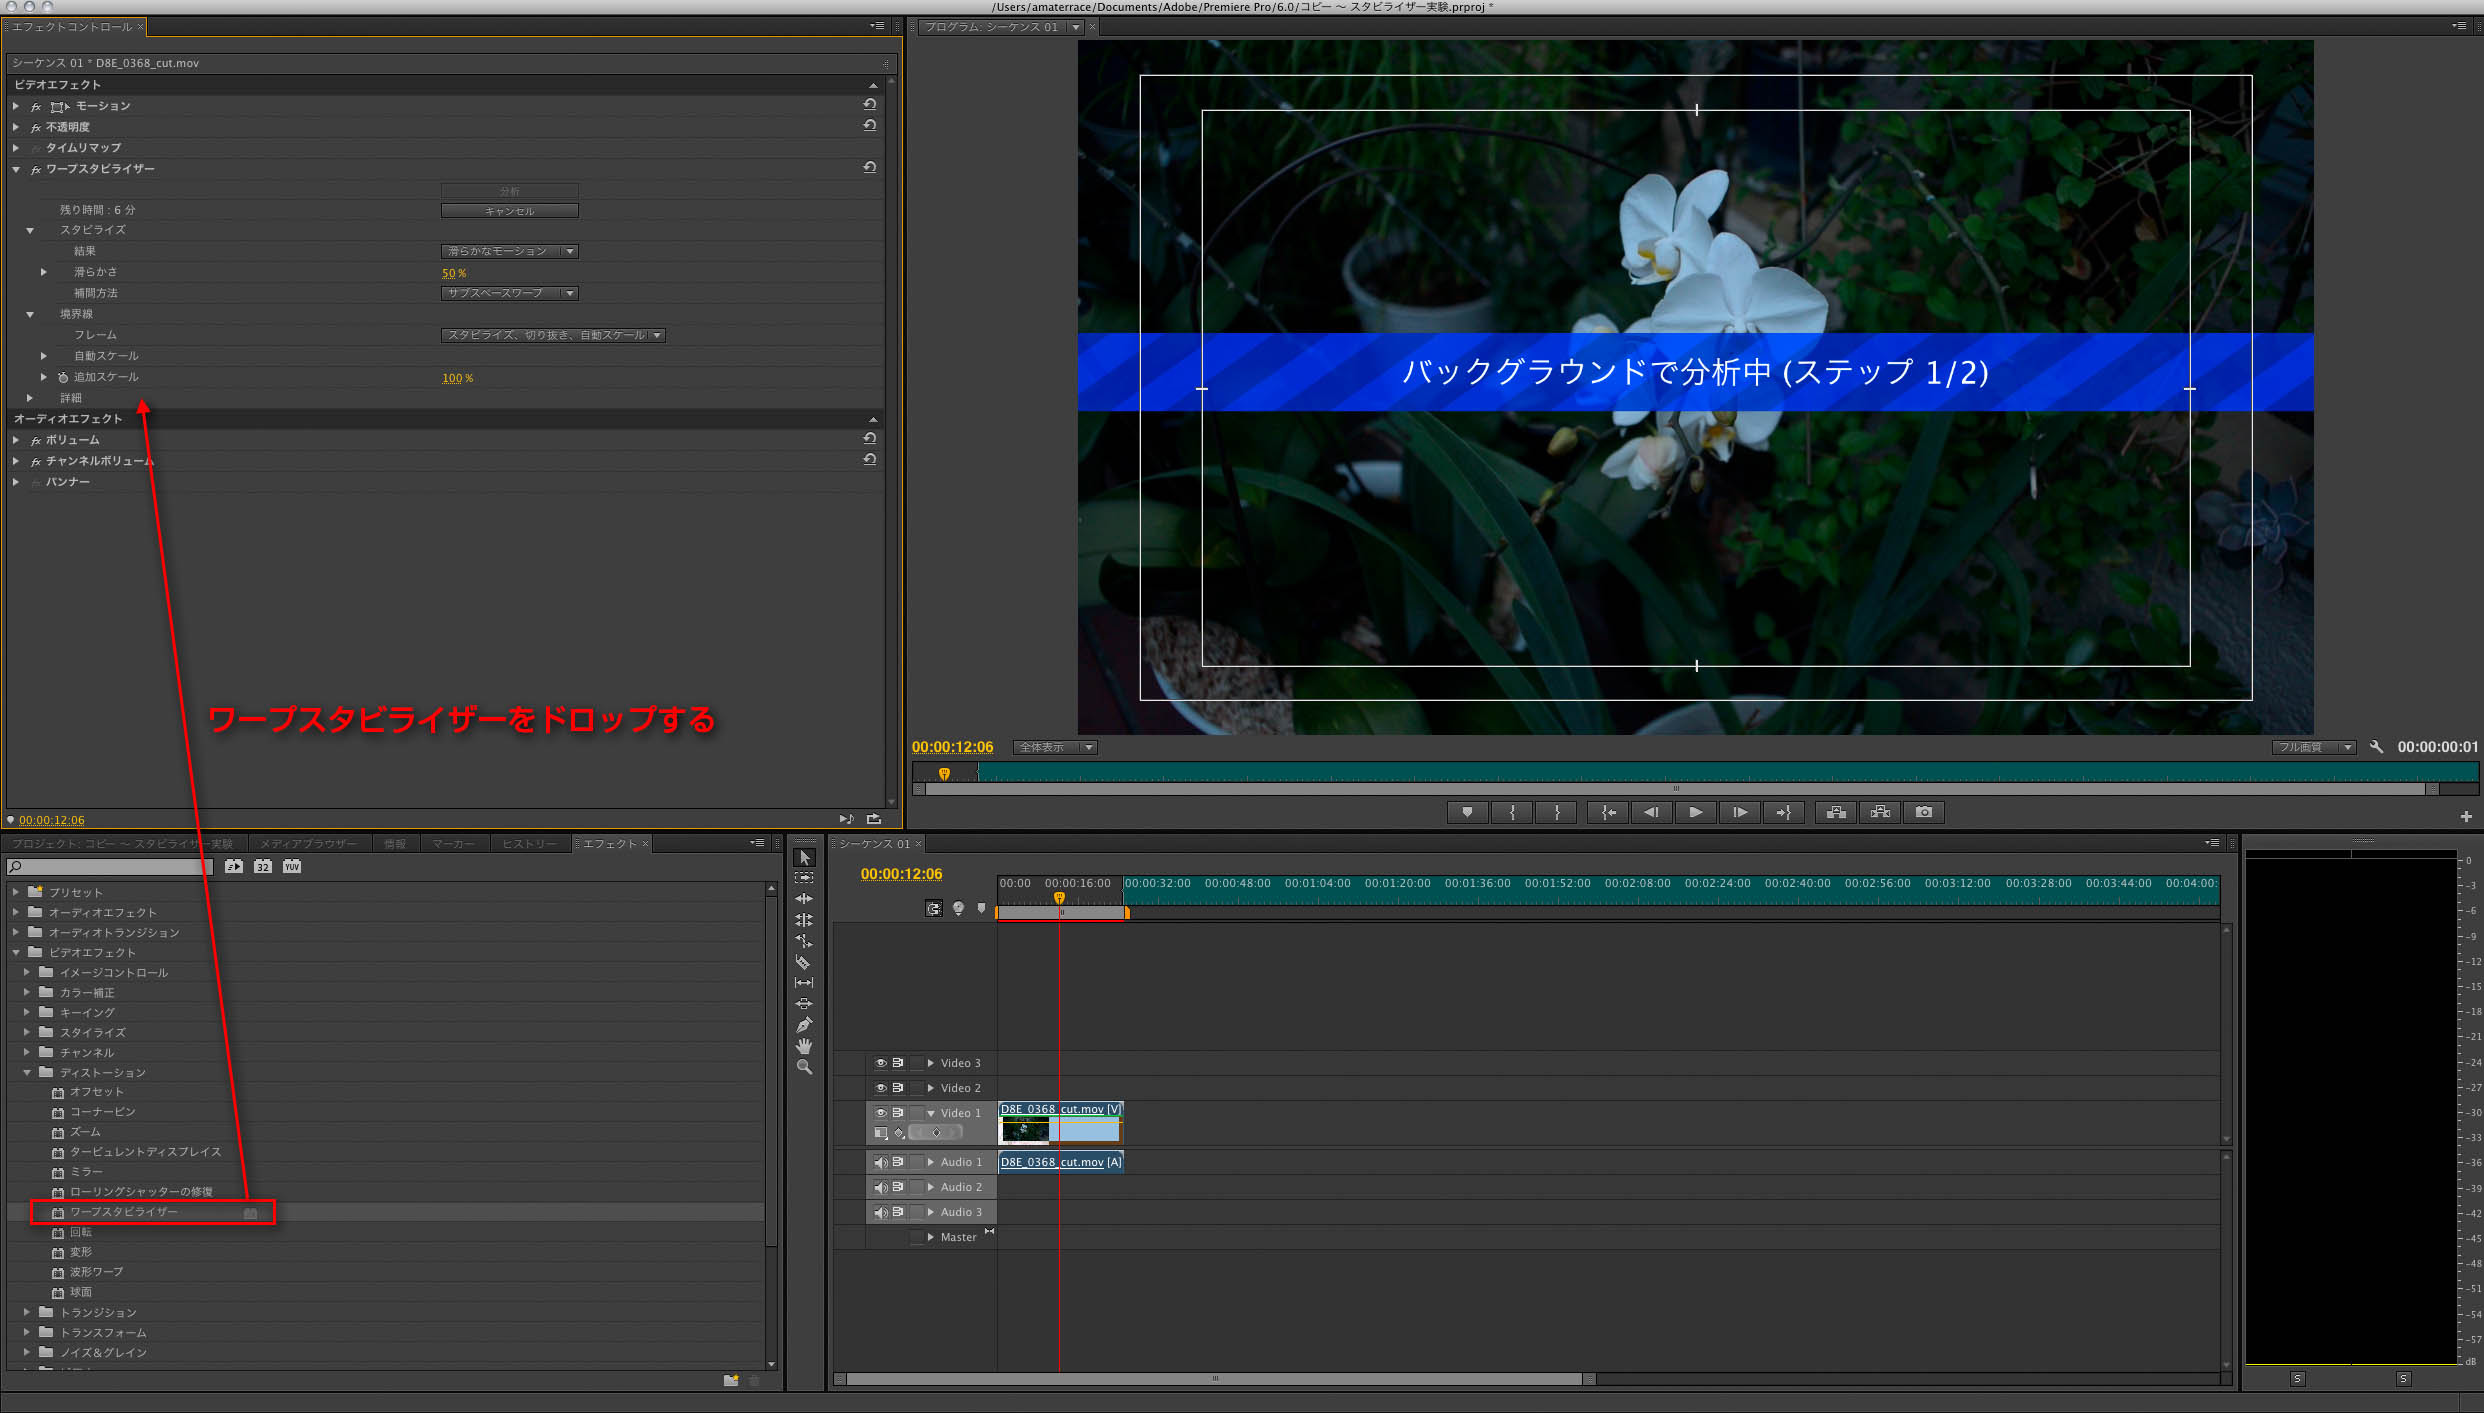This screenshot has height=1413, width=2484.
Task: Mute Audio 2 track speaker icon
Action: 881,1187
